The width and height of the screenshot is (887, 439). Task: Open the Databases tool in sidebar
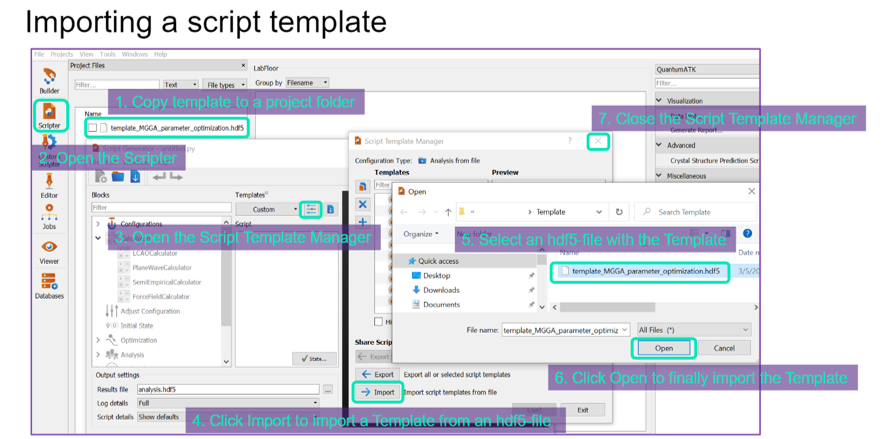[x=49, y=286]
